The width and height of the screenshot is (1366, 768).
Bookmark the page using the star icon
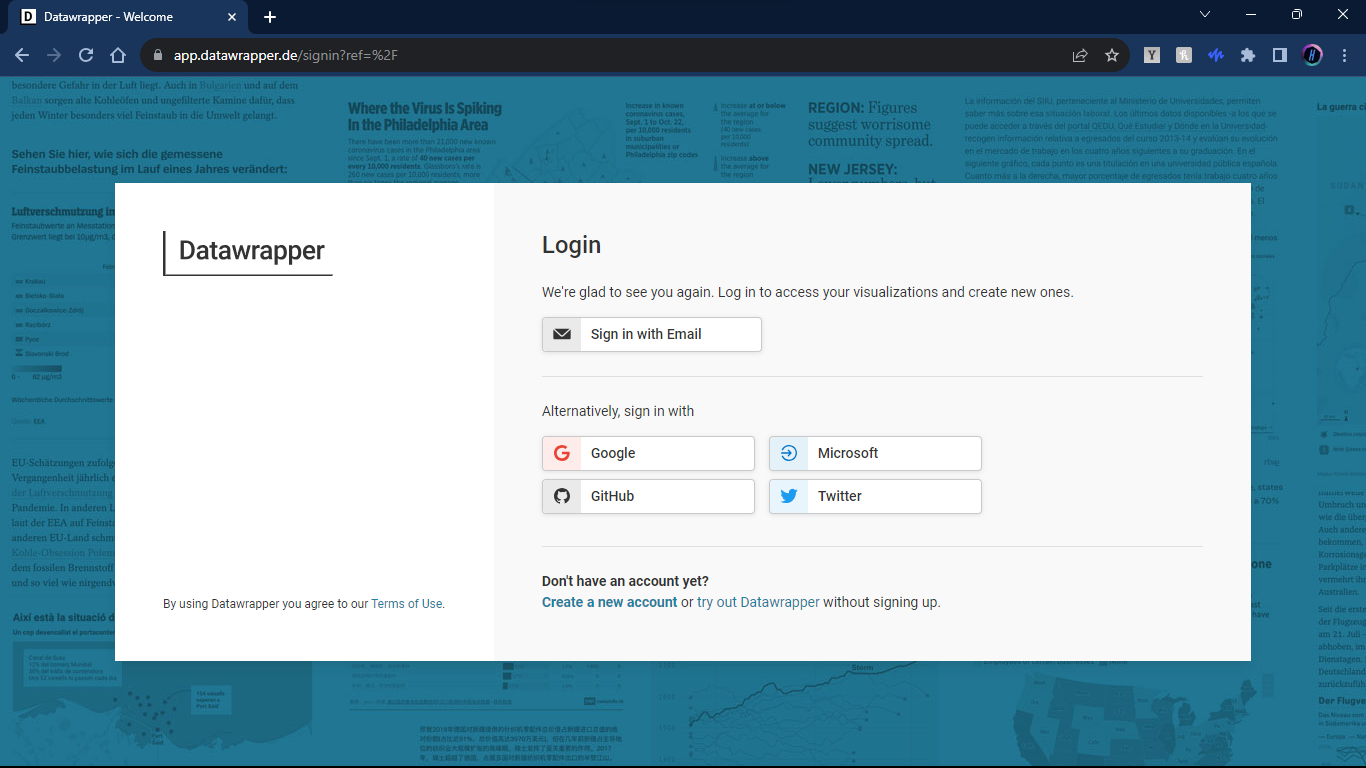tap(1112, 55)
